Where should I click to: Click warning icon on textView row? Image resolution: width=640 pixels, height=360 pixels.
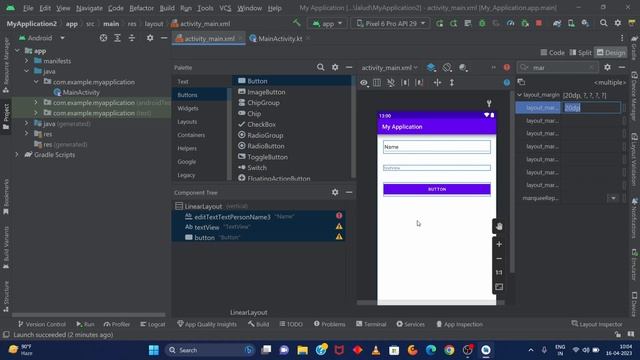(x=339, y=226)
